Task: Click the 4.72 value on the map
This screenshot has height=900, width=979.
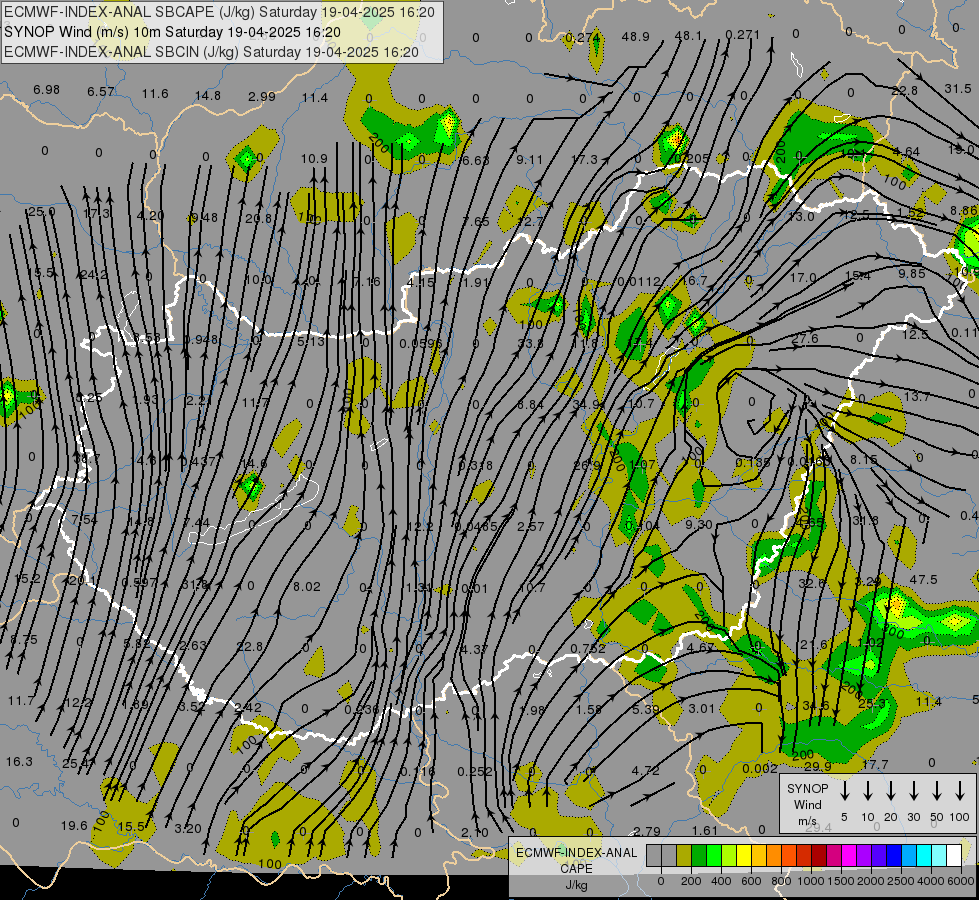Action: point(645,771)
